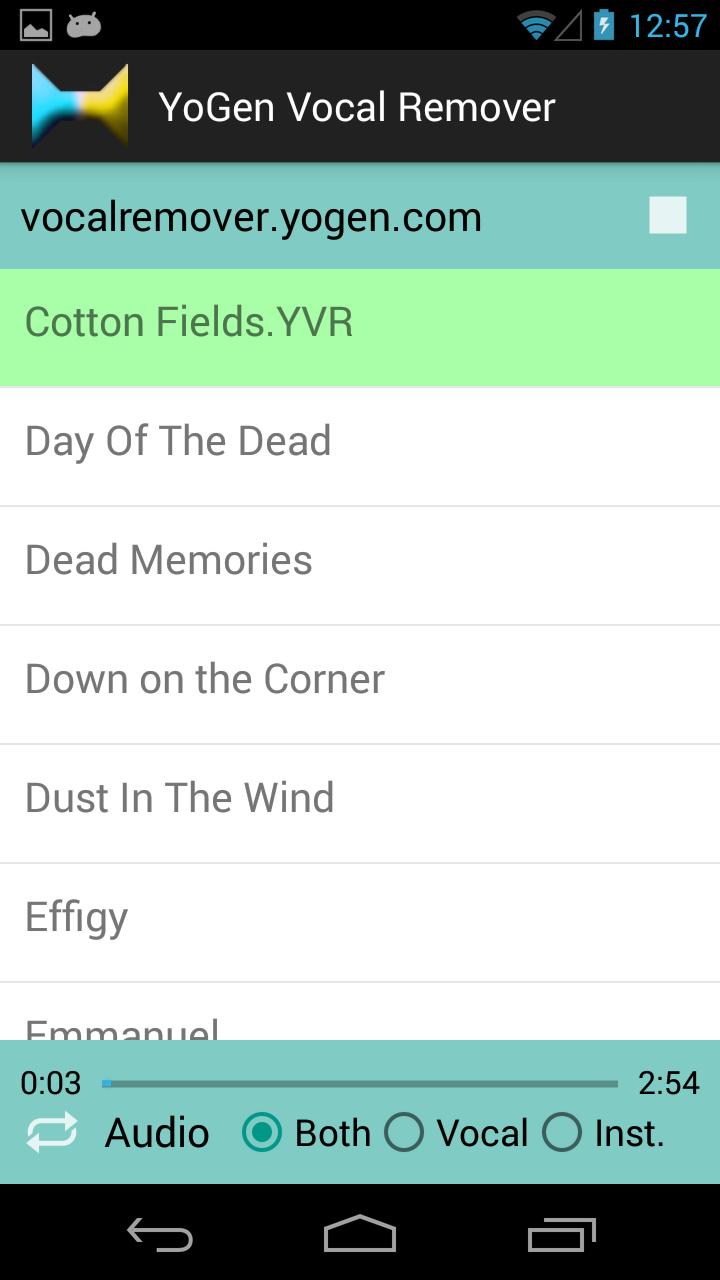Toggle the repeat loop icon
The width and height of the screenshot is (720, 1280).
click(x=52, y=1133)
